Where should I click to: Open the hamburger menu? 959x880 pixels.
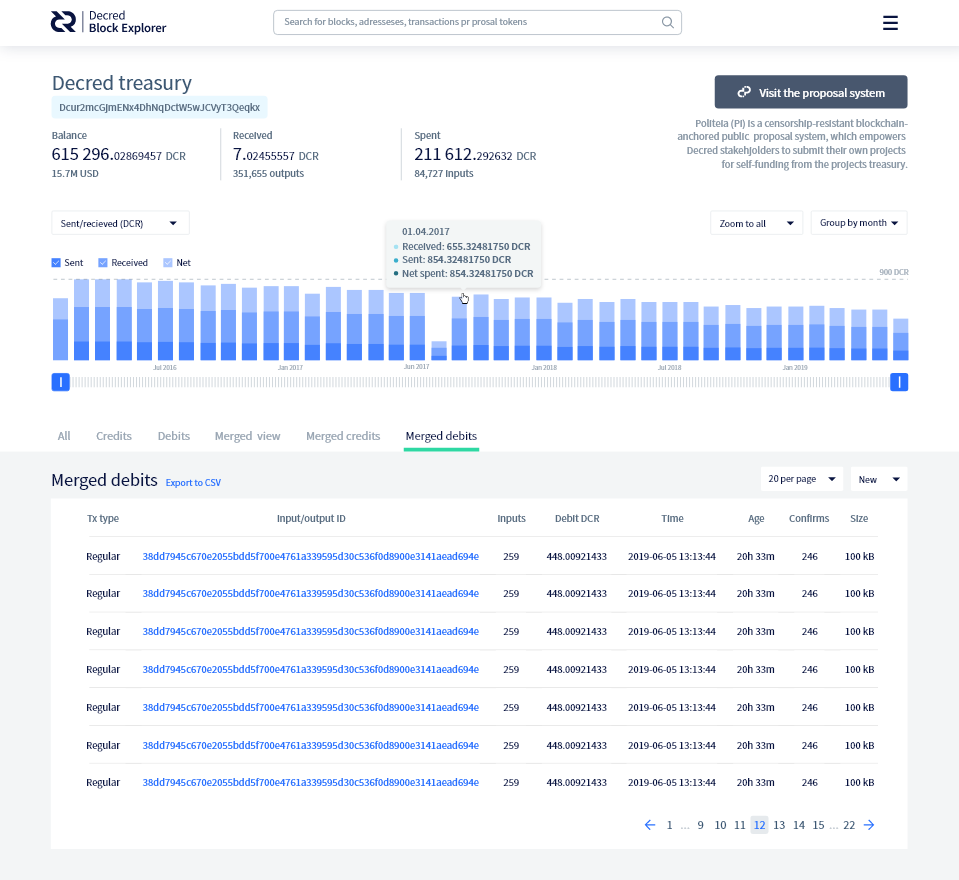coord(890,23)
